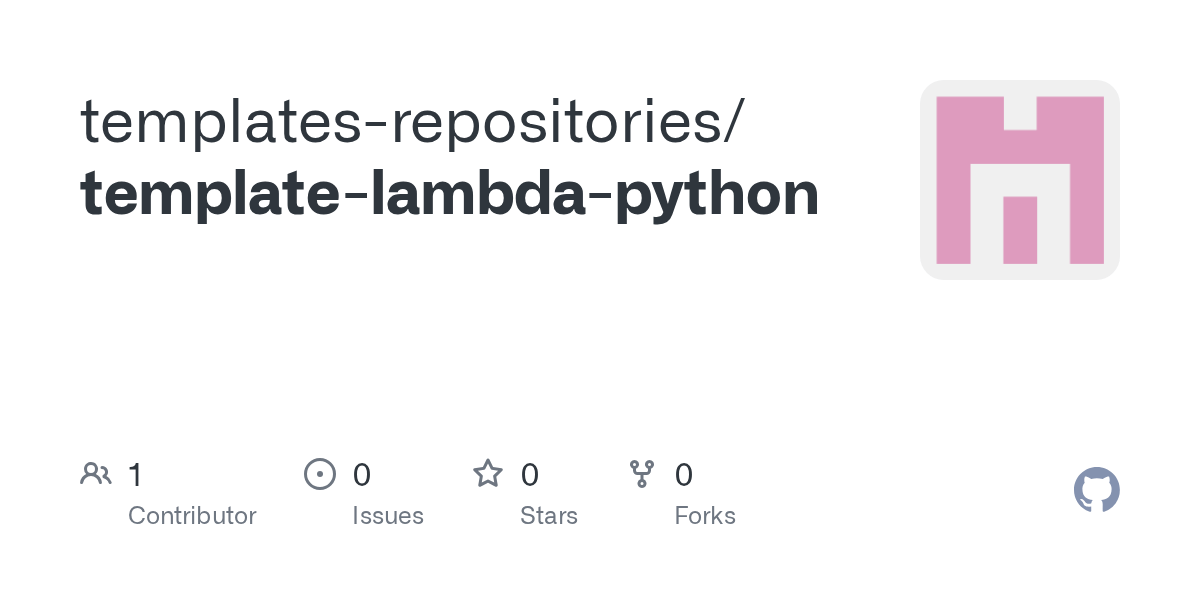Open the Forks label

(705, 516)
